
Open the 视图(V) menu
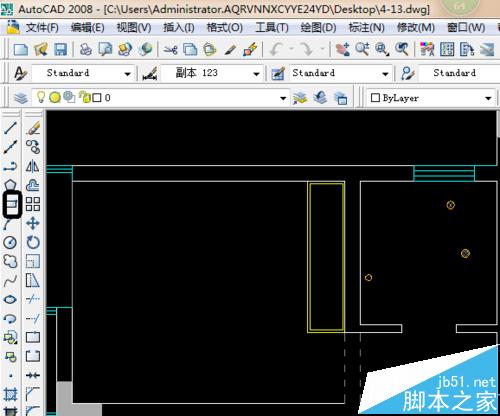[x=134, y=27]
